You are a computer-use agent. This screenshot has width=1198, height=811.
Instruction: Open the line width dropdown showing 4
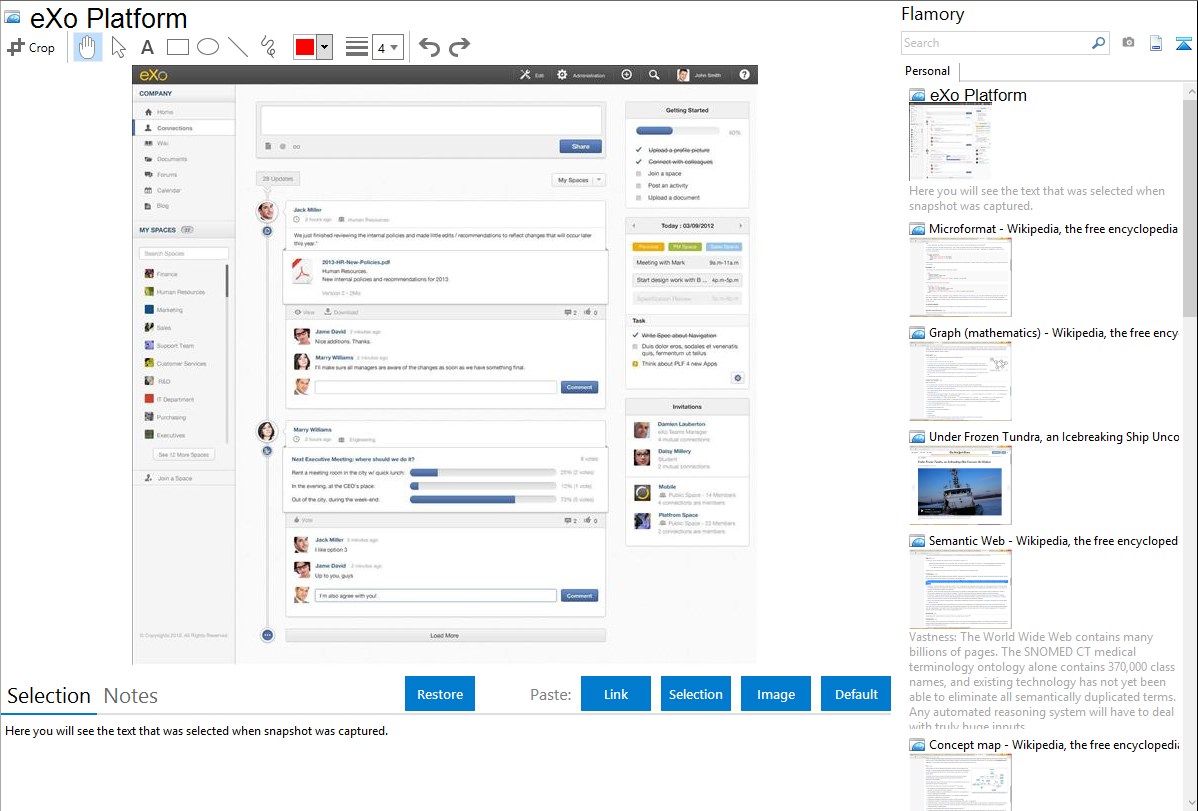click(387, 47)
